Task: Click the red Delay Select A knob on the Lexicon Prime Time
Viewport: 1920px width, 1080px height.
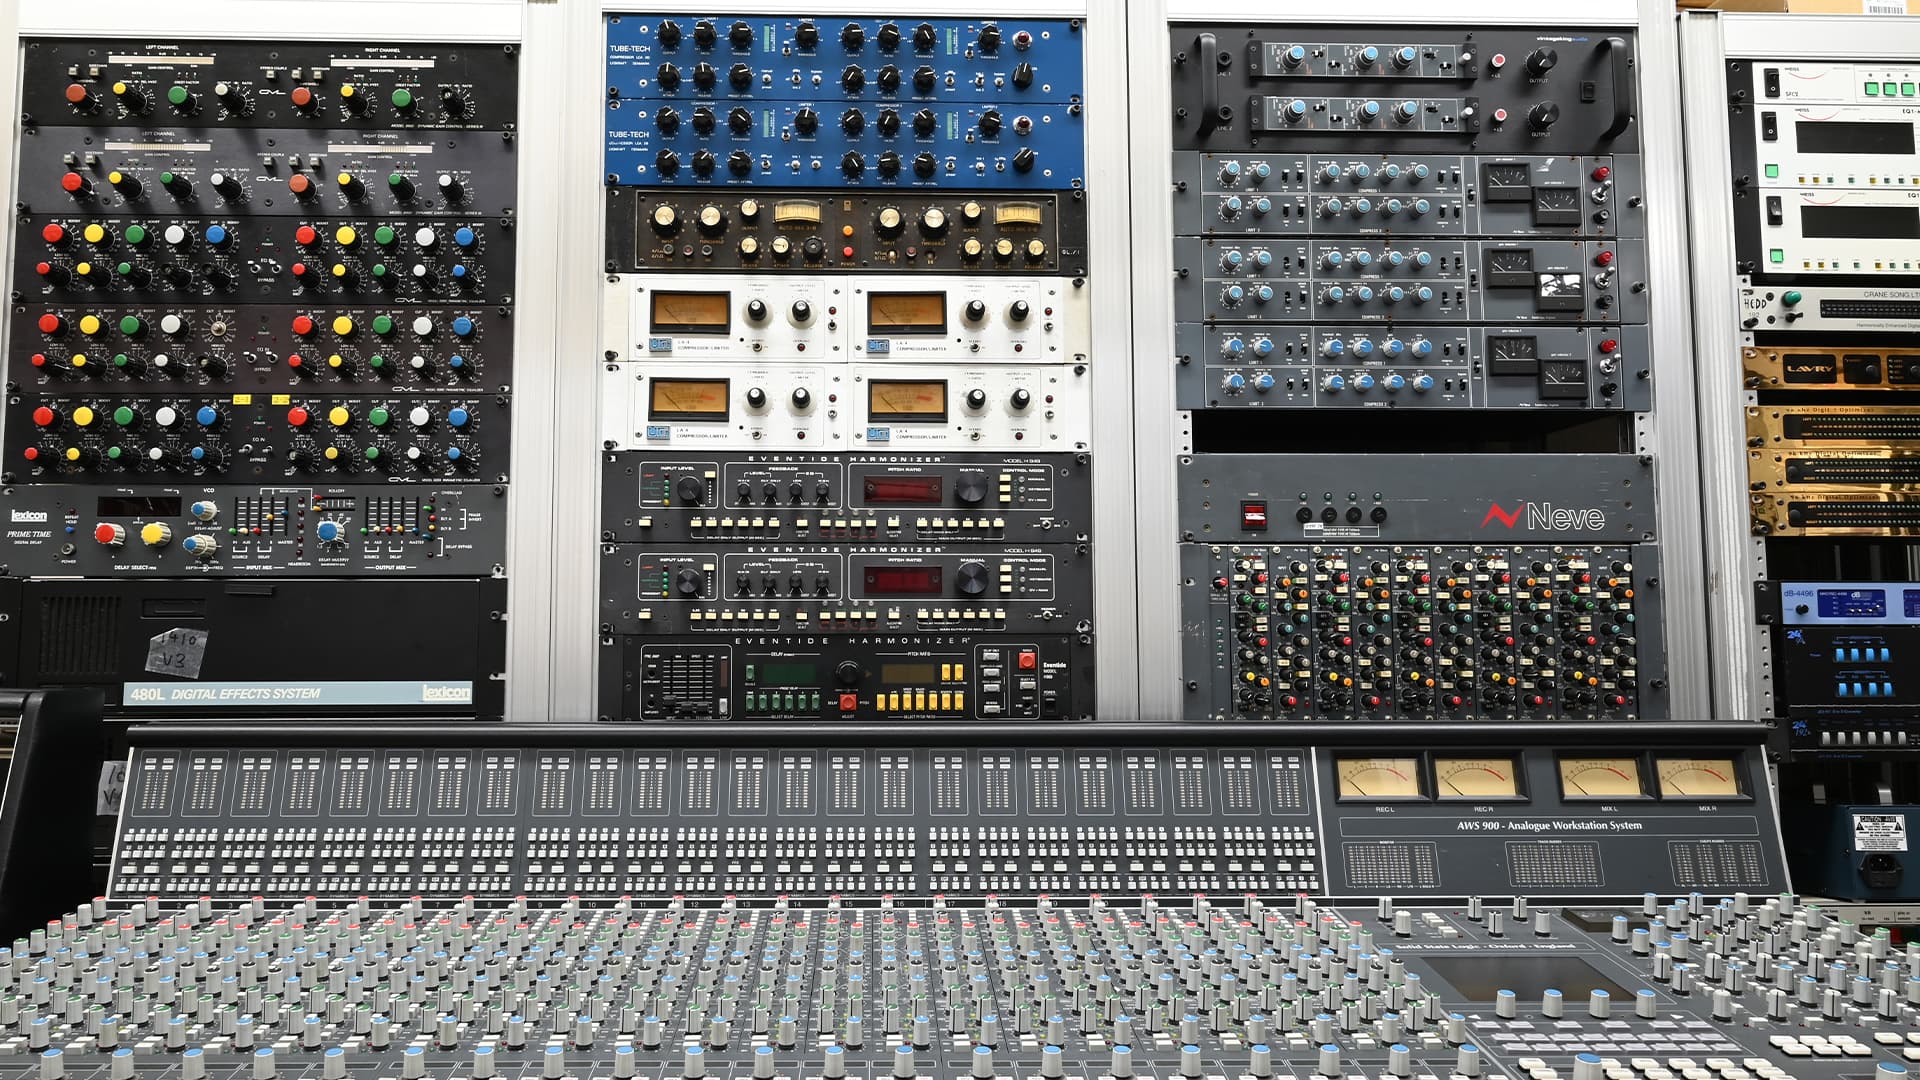Action: click(x=107, y=534)
